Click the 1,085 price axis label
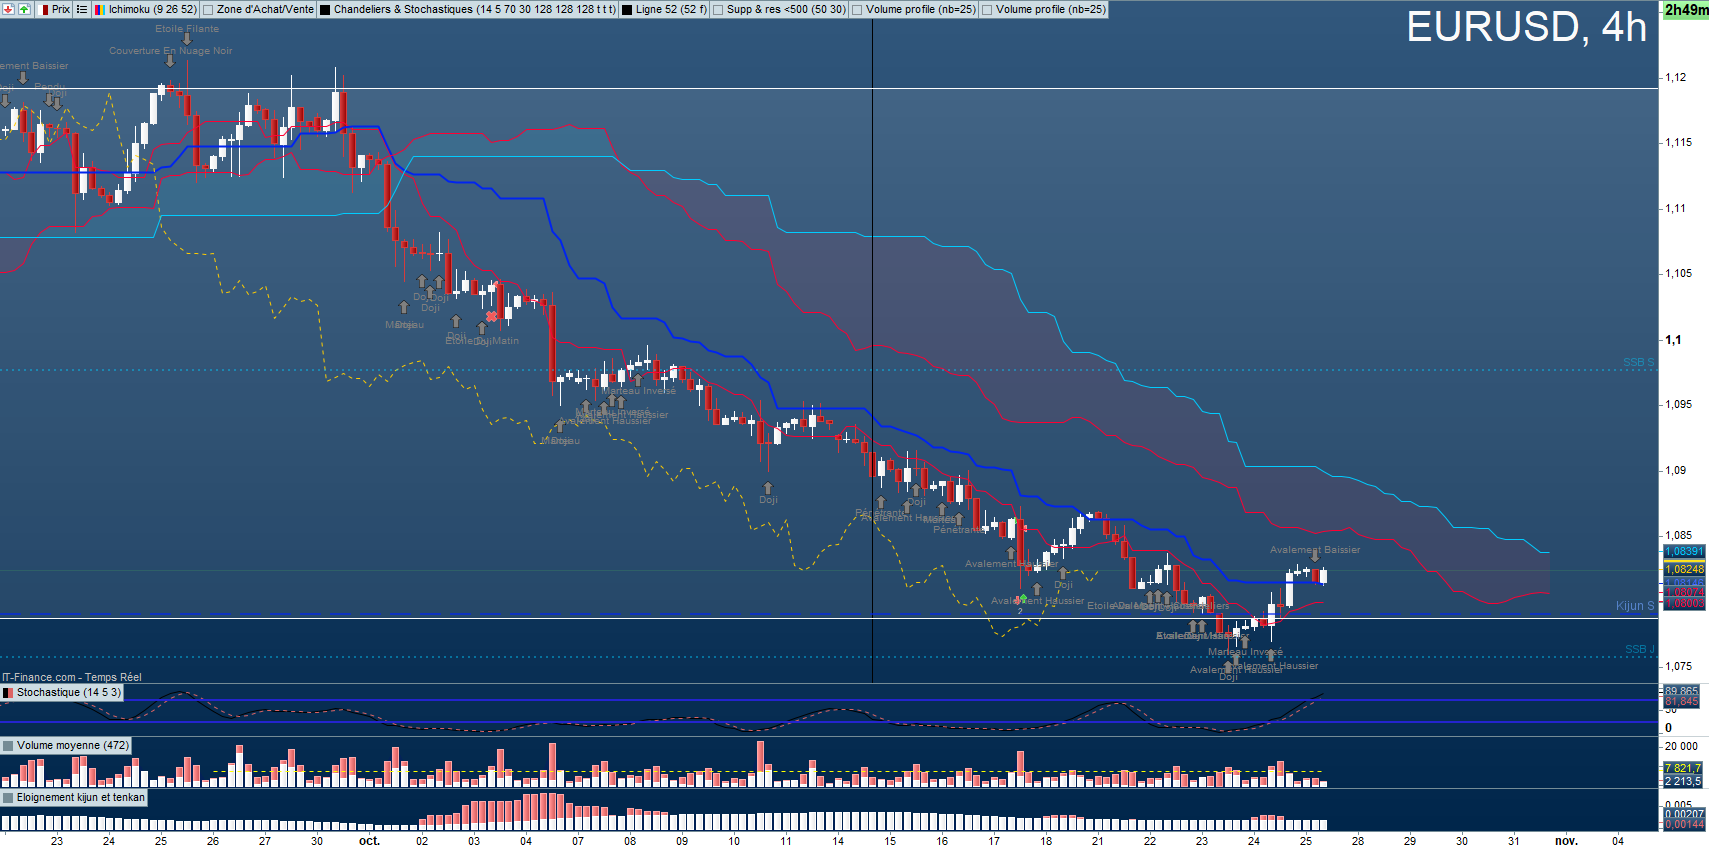 tap(1679, 535)
